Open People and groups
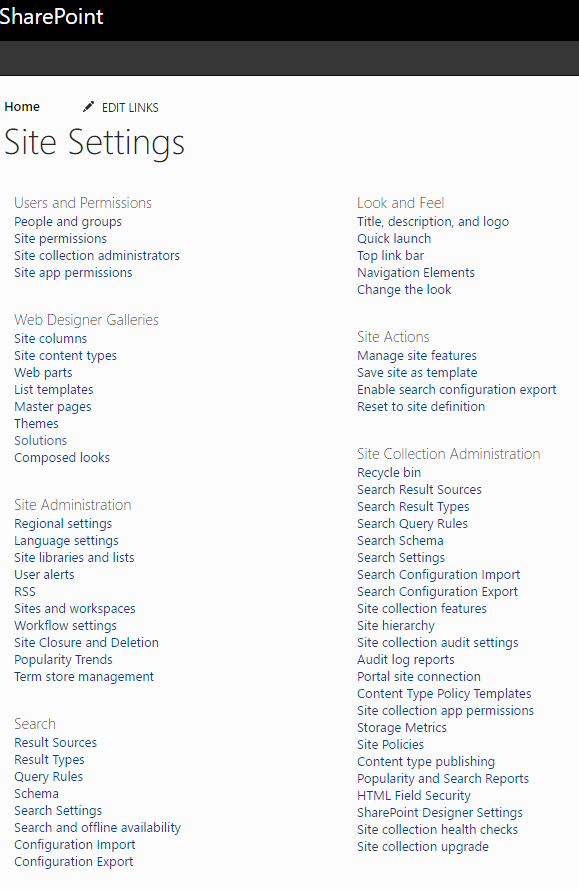 click(x=68, y=222)
